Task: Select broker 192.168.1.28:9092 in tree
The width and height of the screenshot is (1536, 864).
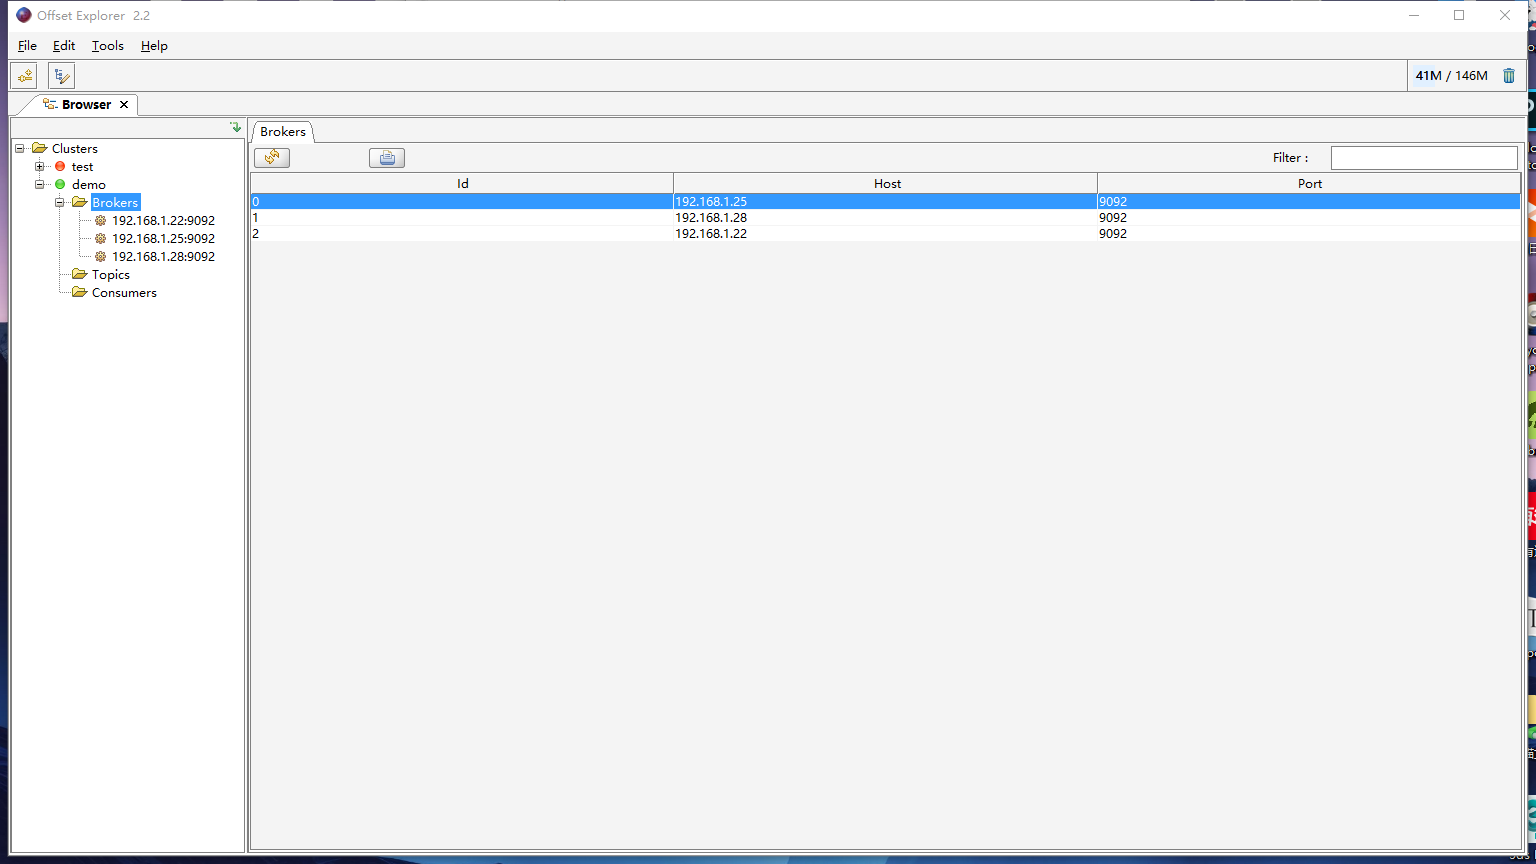Action: [163, 257]
